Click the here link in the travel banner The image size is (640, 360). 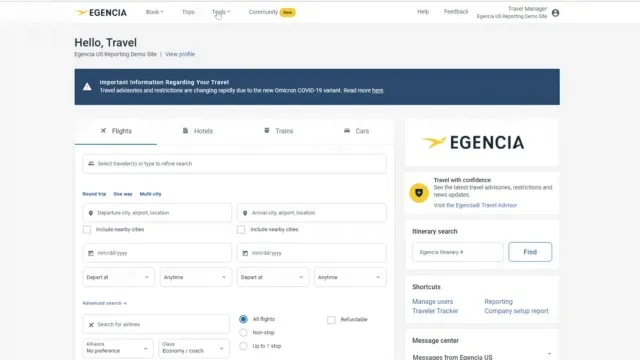pos(378,91)
